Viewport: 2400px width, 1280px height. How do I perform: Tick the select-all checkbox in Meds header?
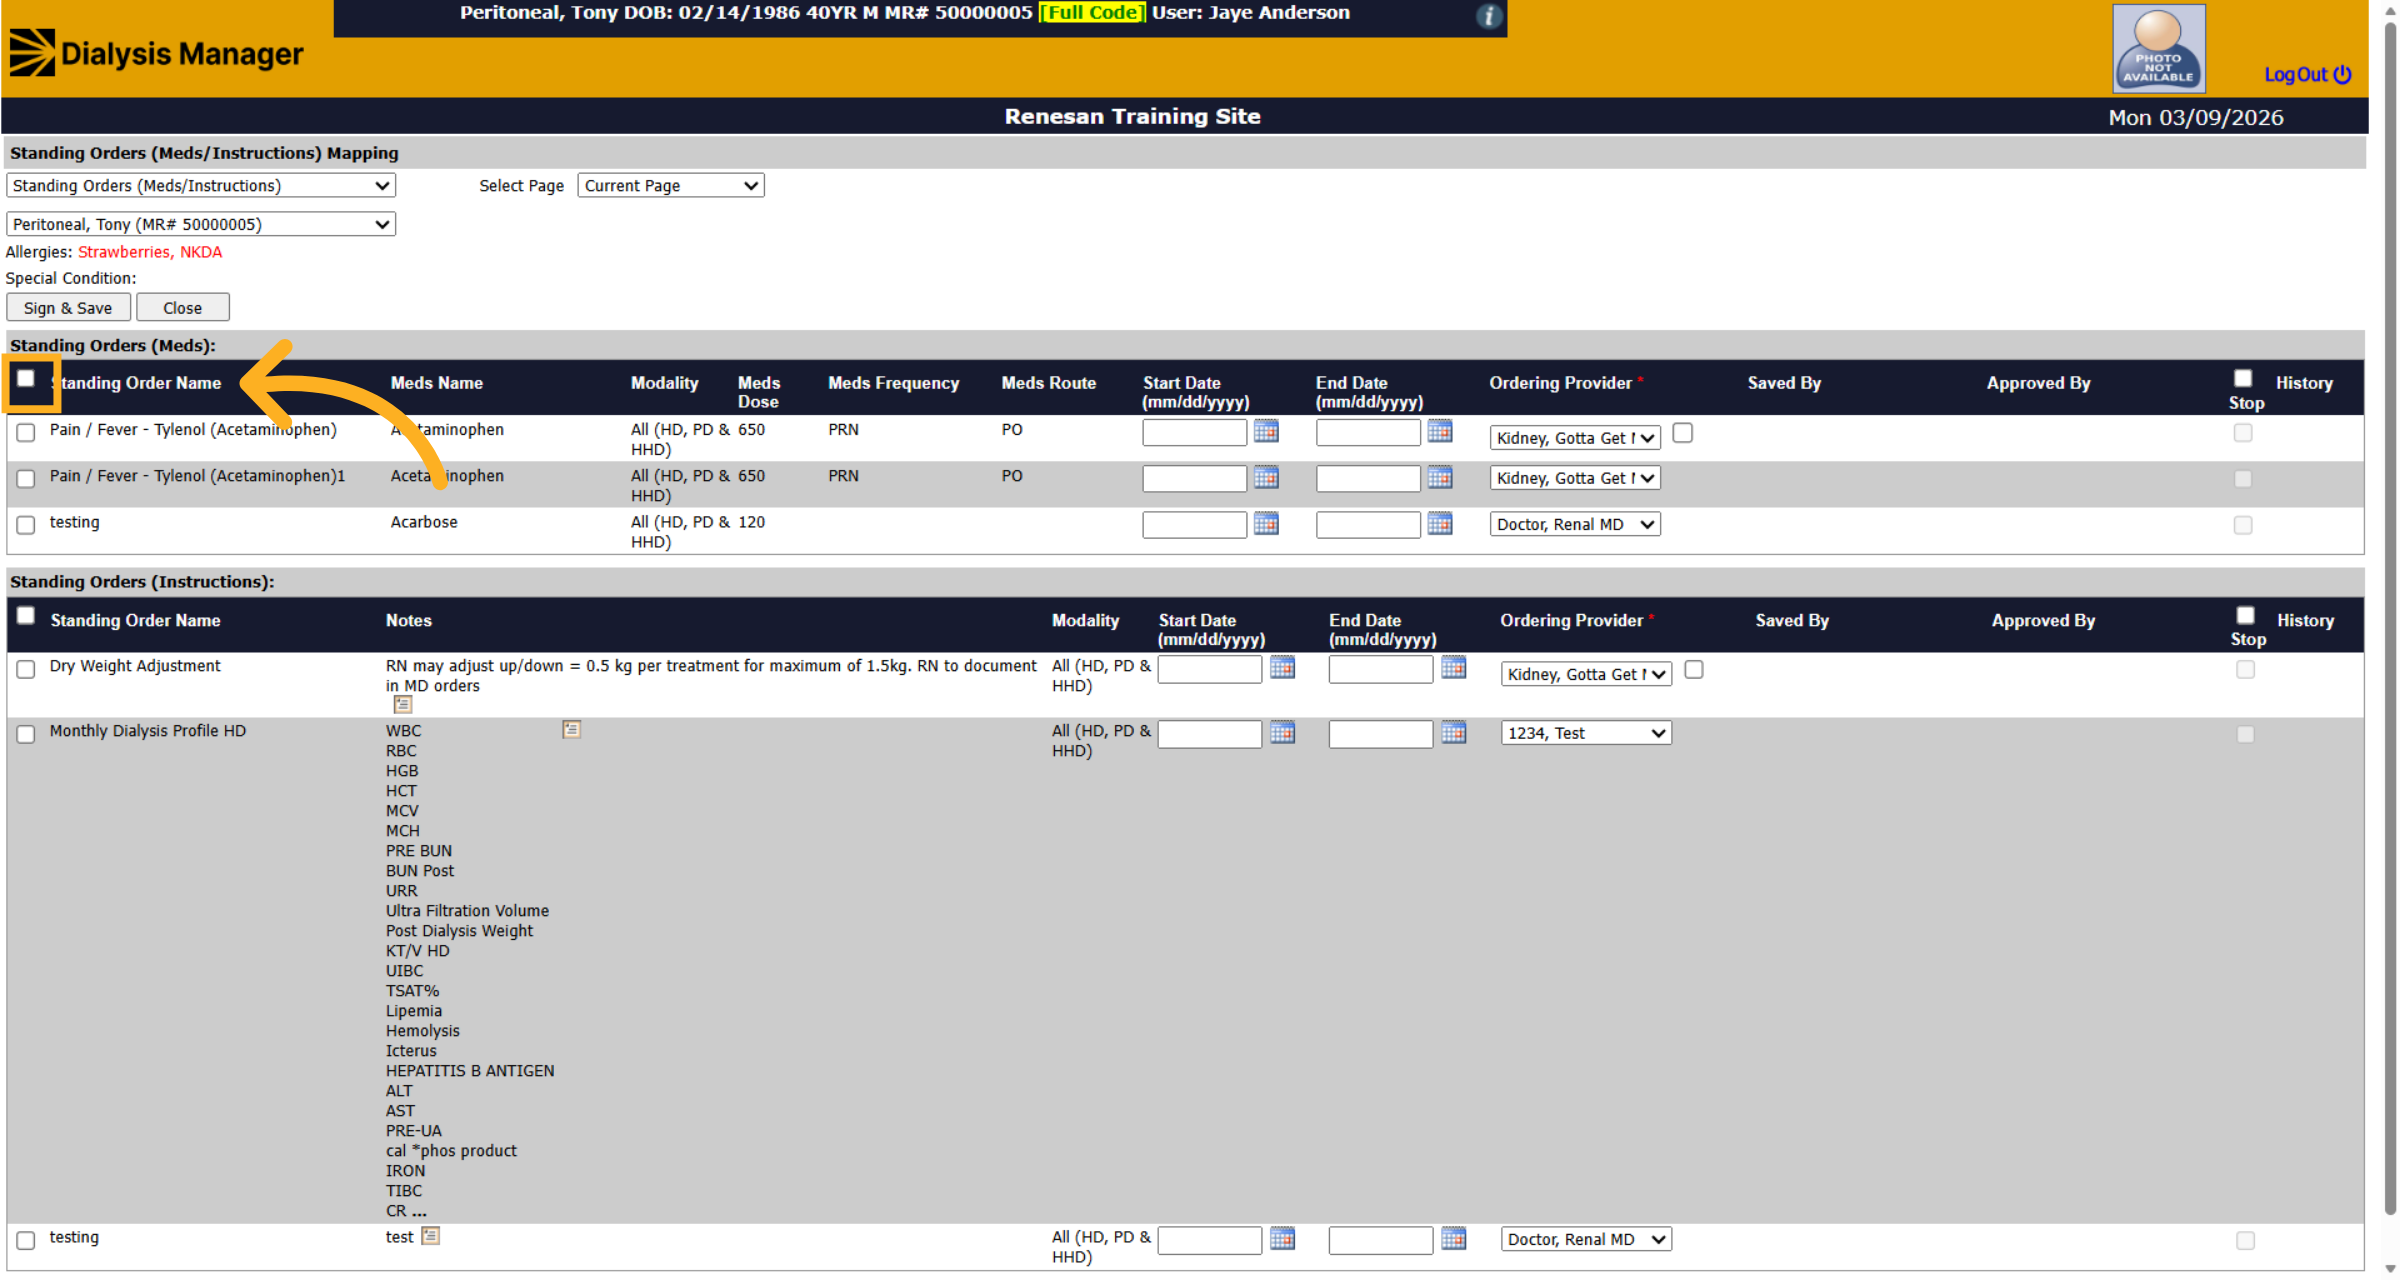pos(26,378)
